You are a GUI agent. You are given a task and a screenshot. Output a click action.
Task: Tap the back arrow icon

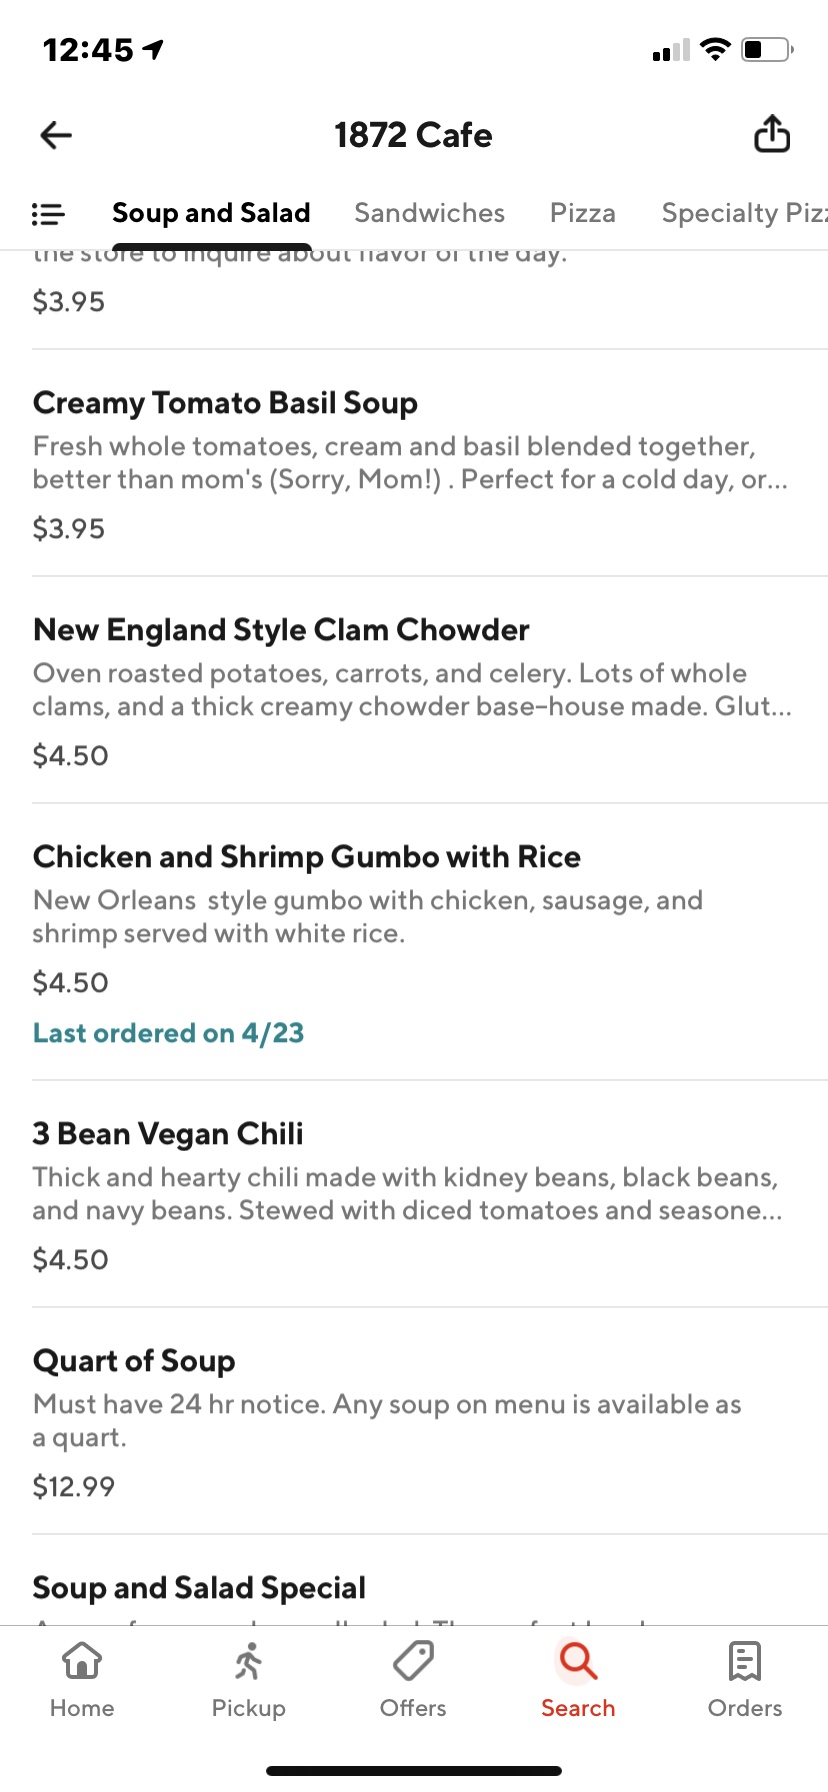coord(56,135)
